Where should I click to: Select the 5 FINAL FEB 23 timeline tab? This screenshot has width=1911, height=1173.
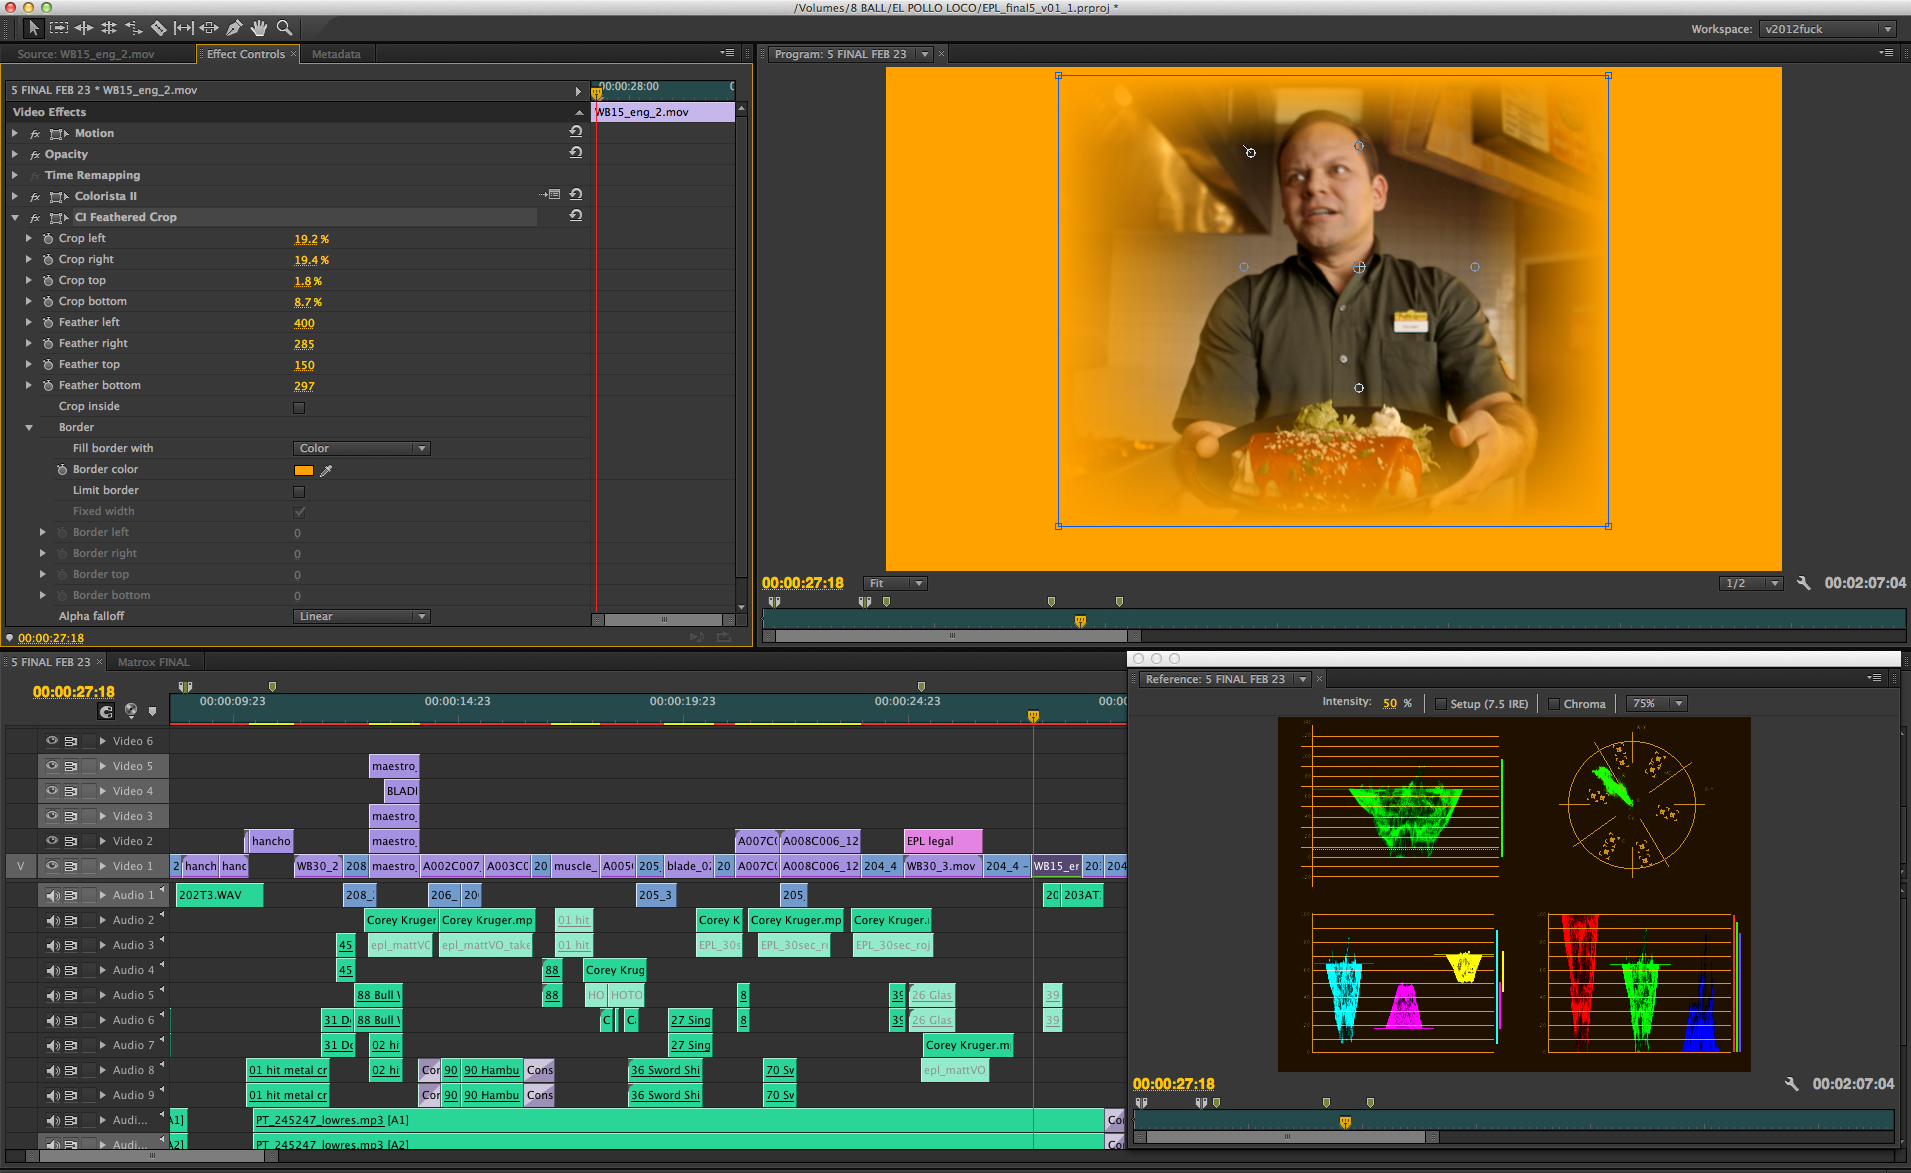51,662
